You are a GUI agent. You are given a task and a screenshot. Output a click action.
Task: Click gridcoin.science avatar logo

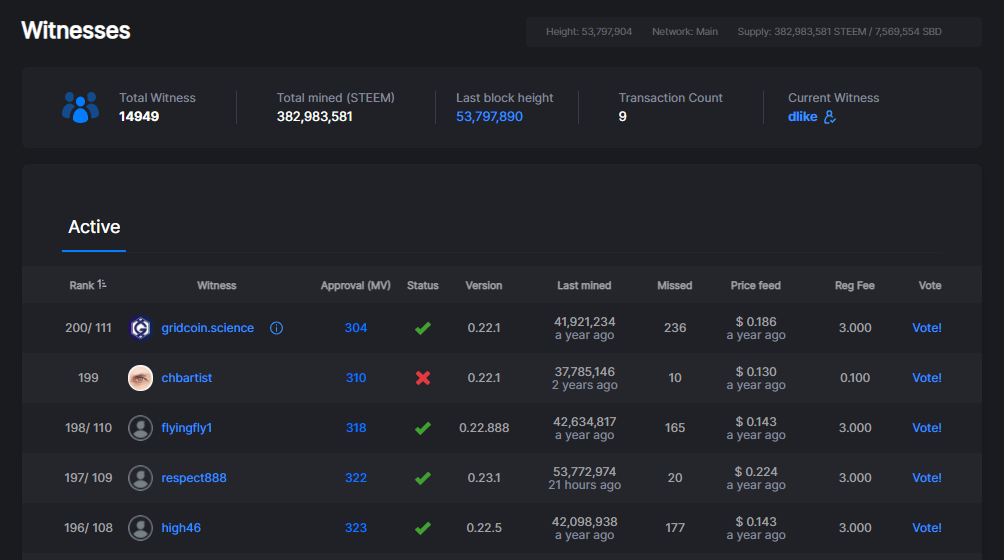(x=140, y=328)
